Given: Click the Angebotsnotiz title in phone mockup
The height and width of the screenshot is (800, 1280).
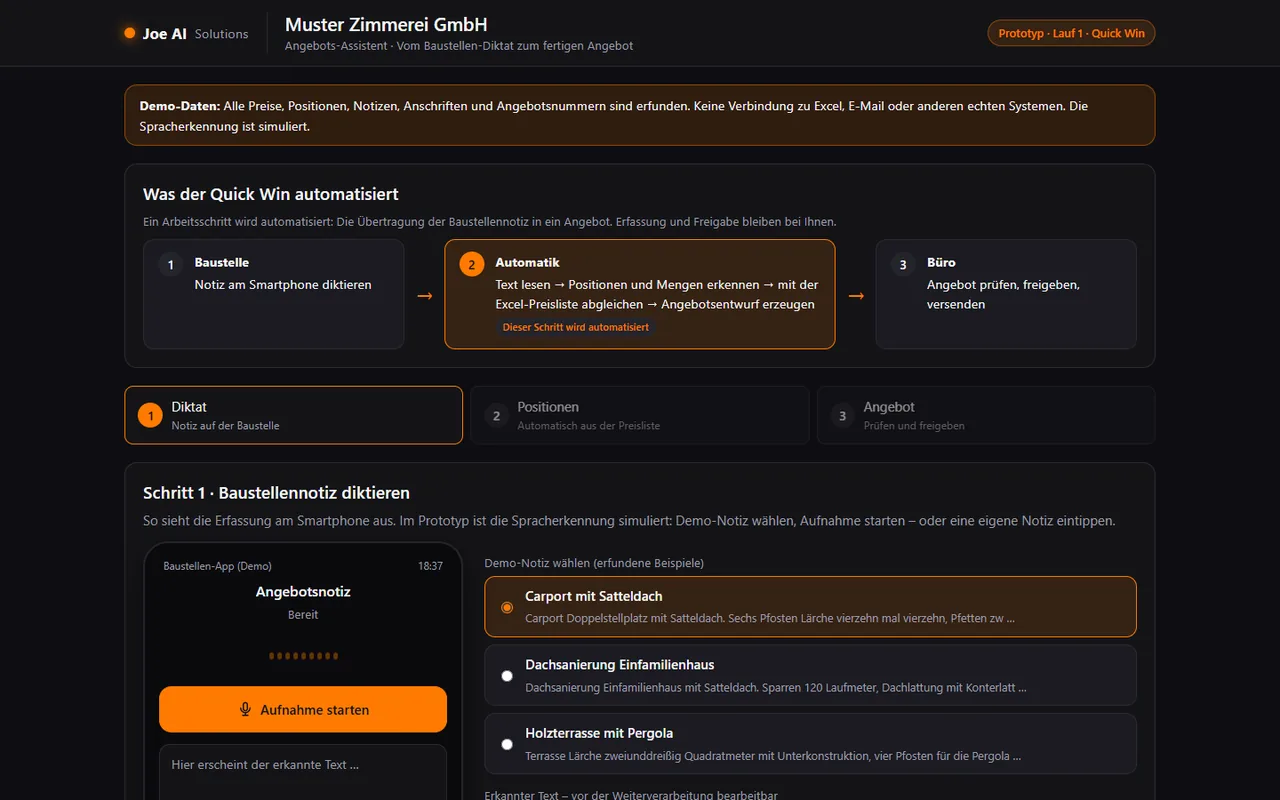Looking at the screenshot, I should pyautogui.click(x=303, y=592).
